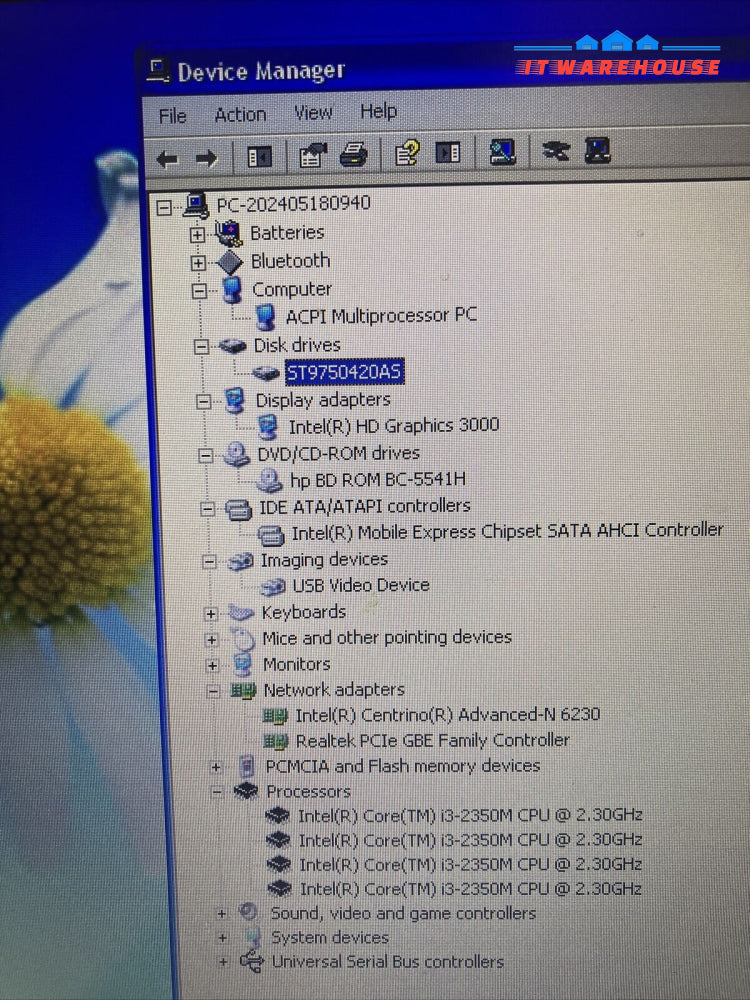This screenshot has width=750, height=1000.
Task: Expand Sound, video and game controllers
Action: click(x=221, y=913)
